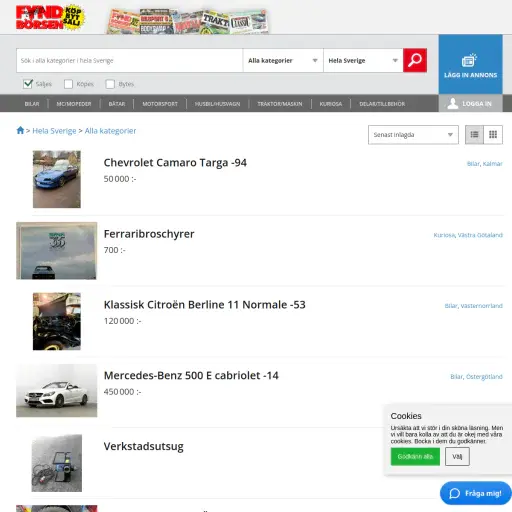Click the Välj cookie options button

[457, 457]
